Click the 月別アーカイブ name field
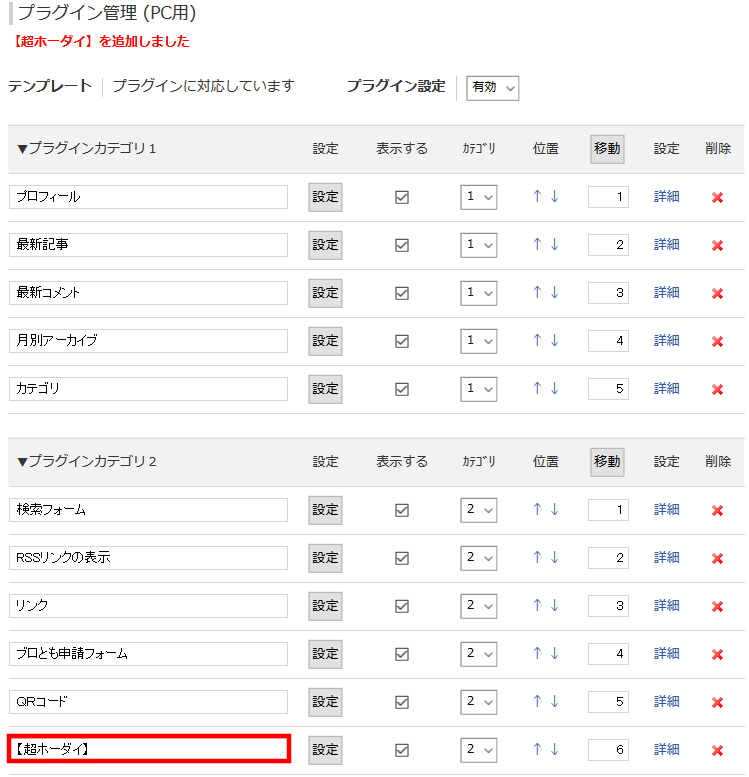The width and height of the screenshot is (749, 777). point(148,341)
